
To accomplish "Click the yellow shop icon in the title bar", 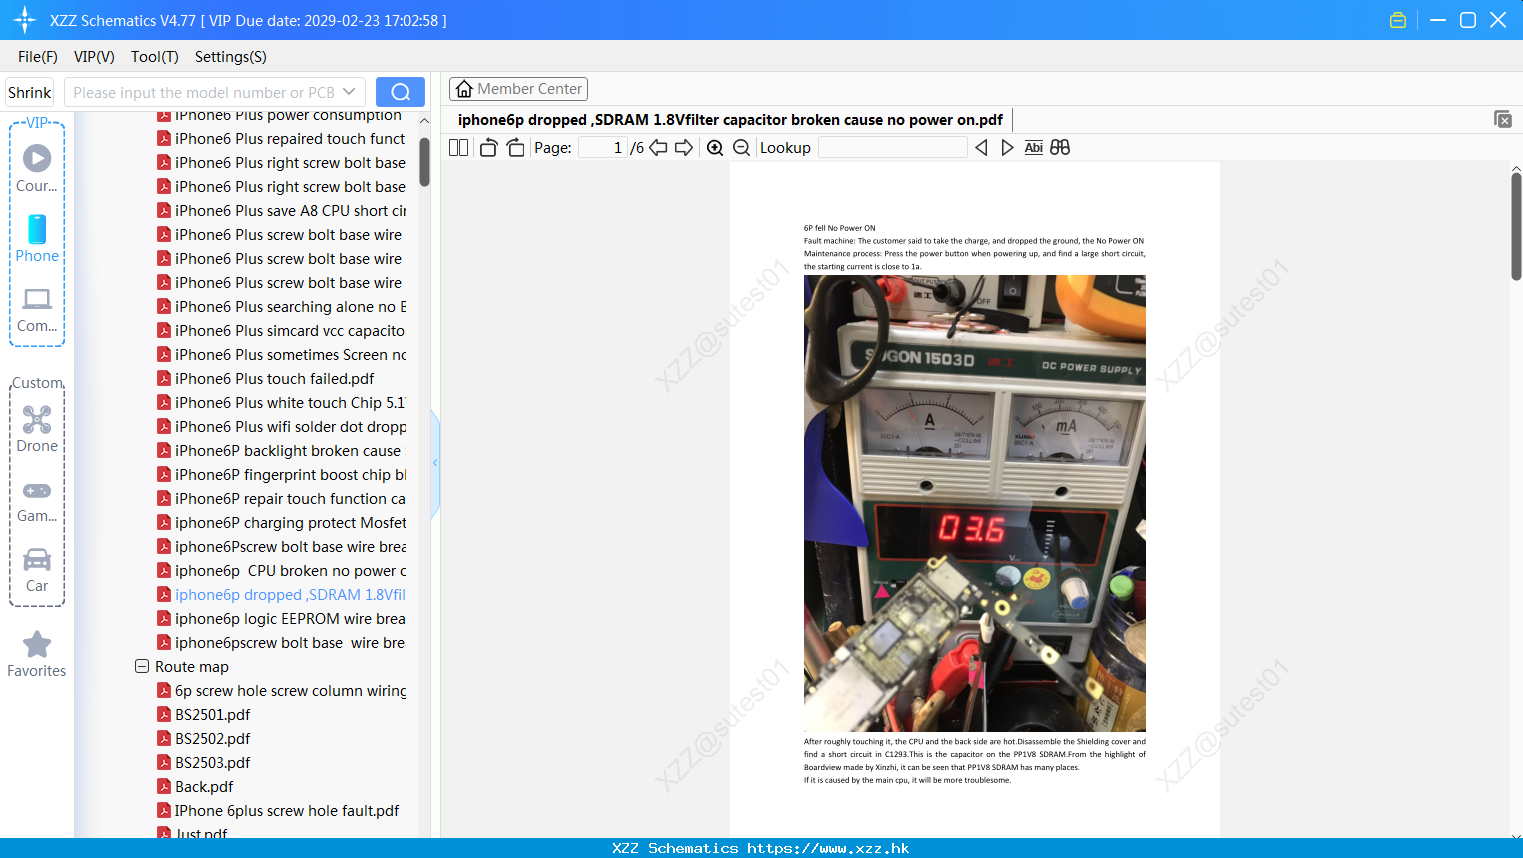I will (1398, 20).
